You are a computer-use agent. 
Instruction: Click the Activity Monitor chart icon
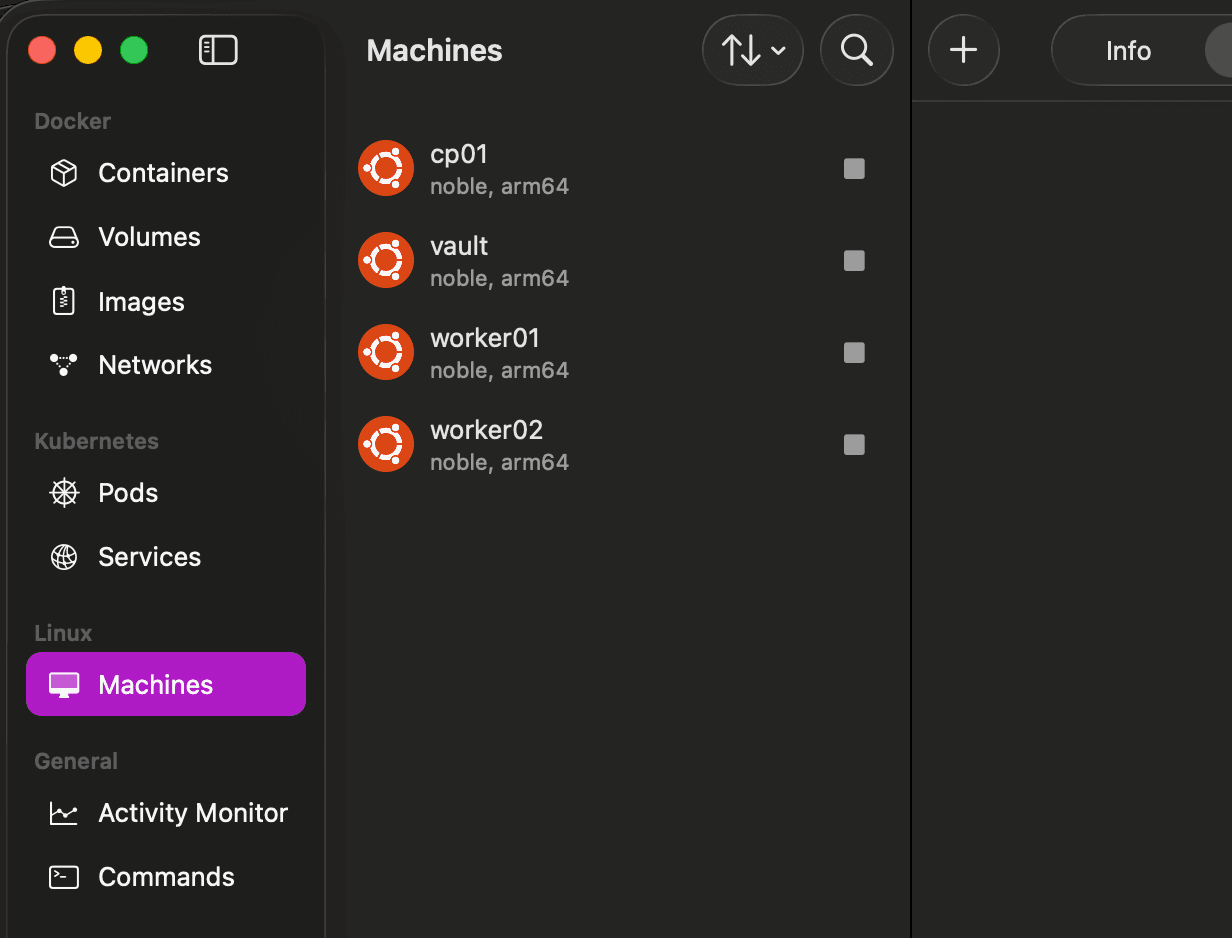click(x=64, y=813)
